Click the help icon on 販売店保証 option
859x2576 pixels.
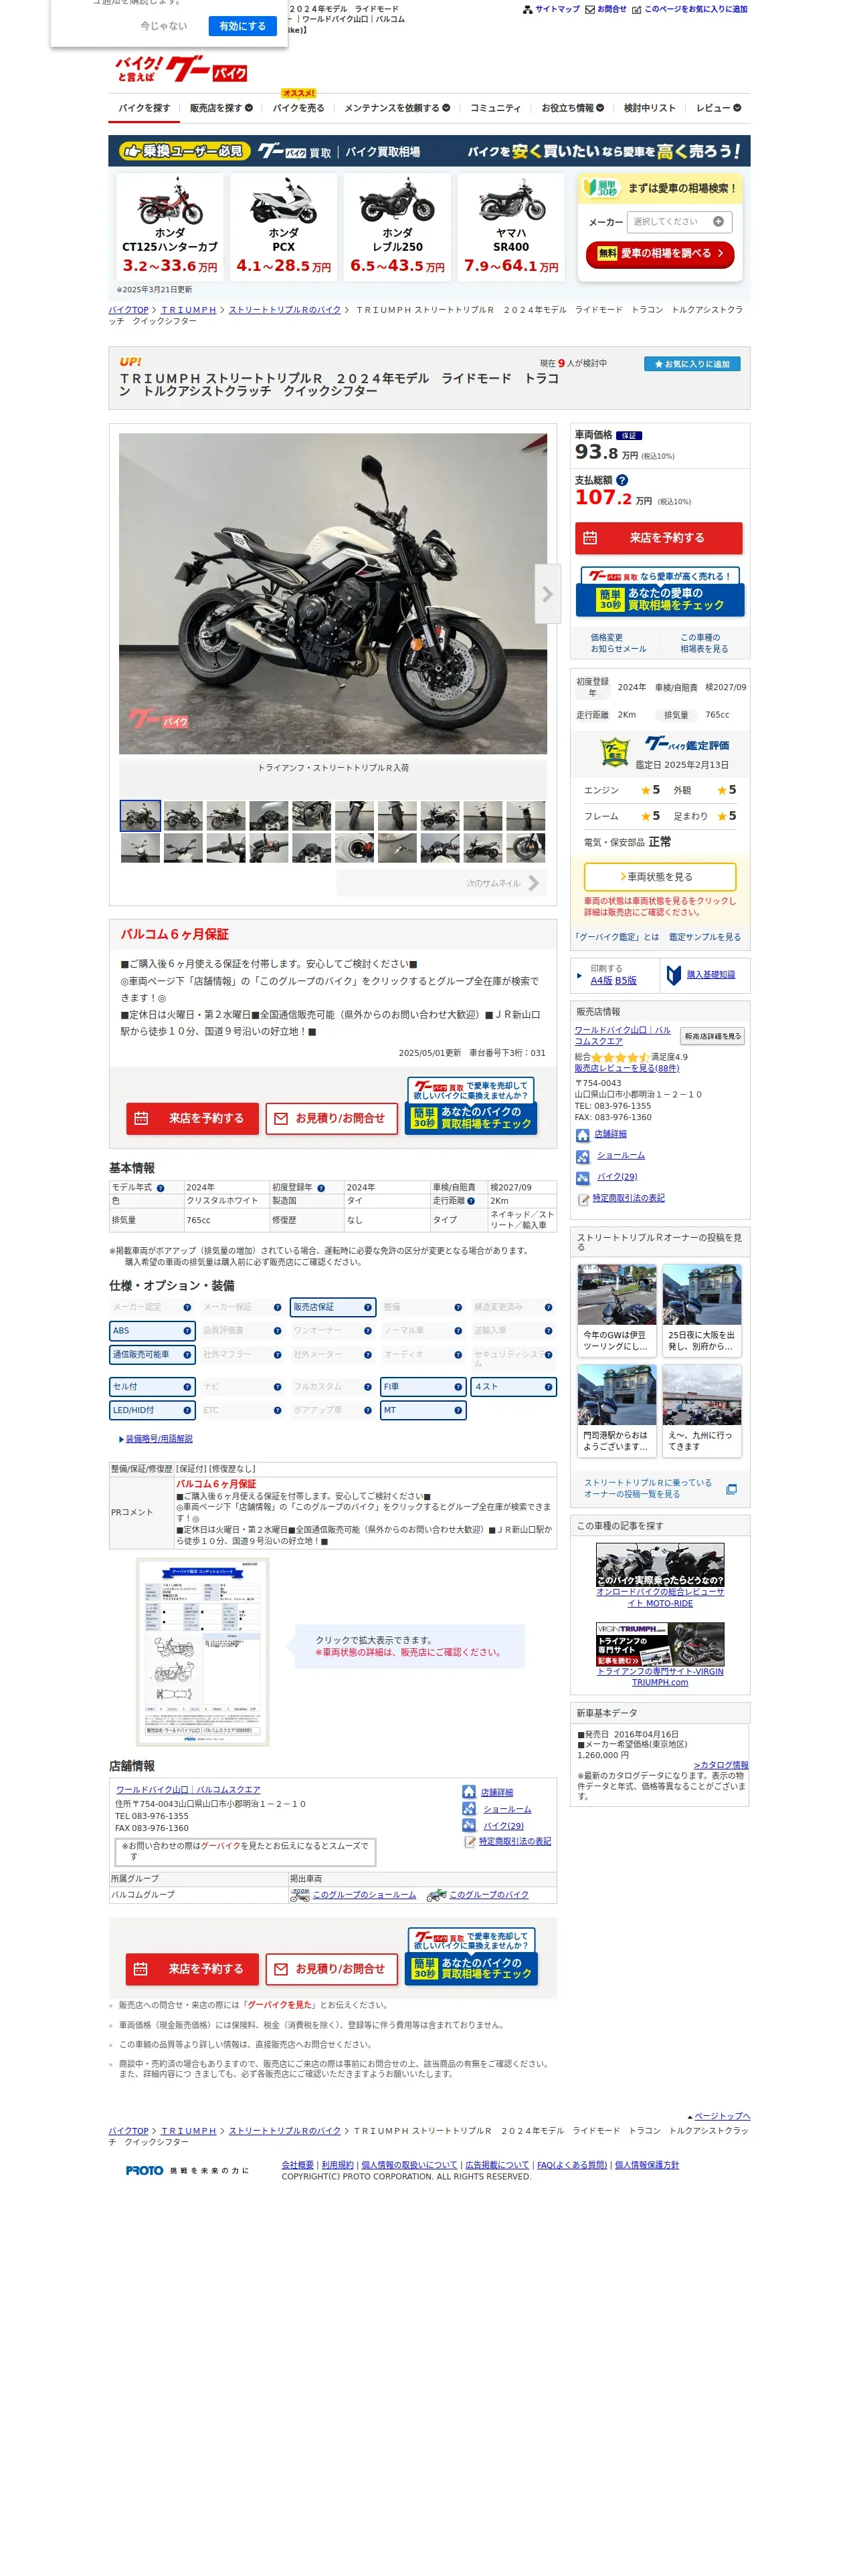click(368, 1307)
